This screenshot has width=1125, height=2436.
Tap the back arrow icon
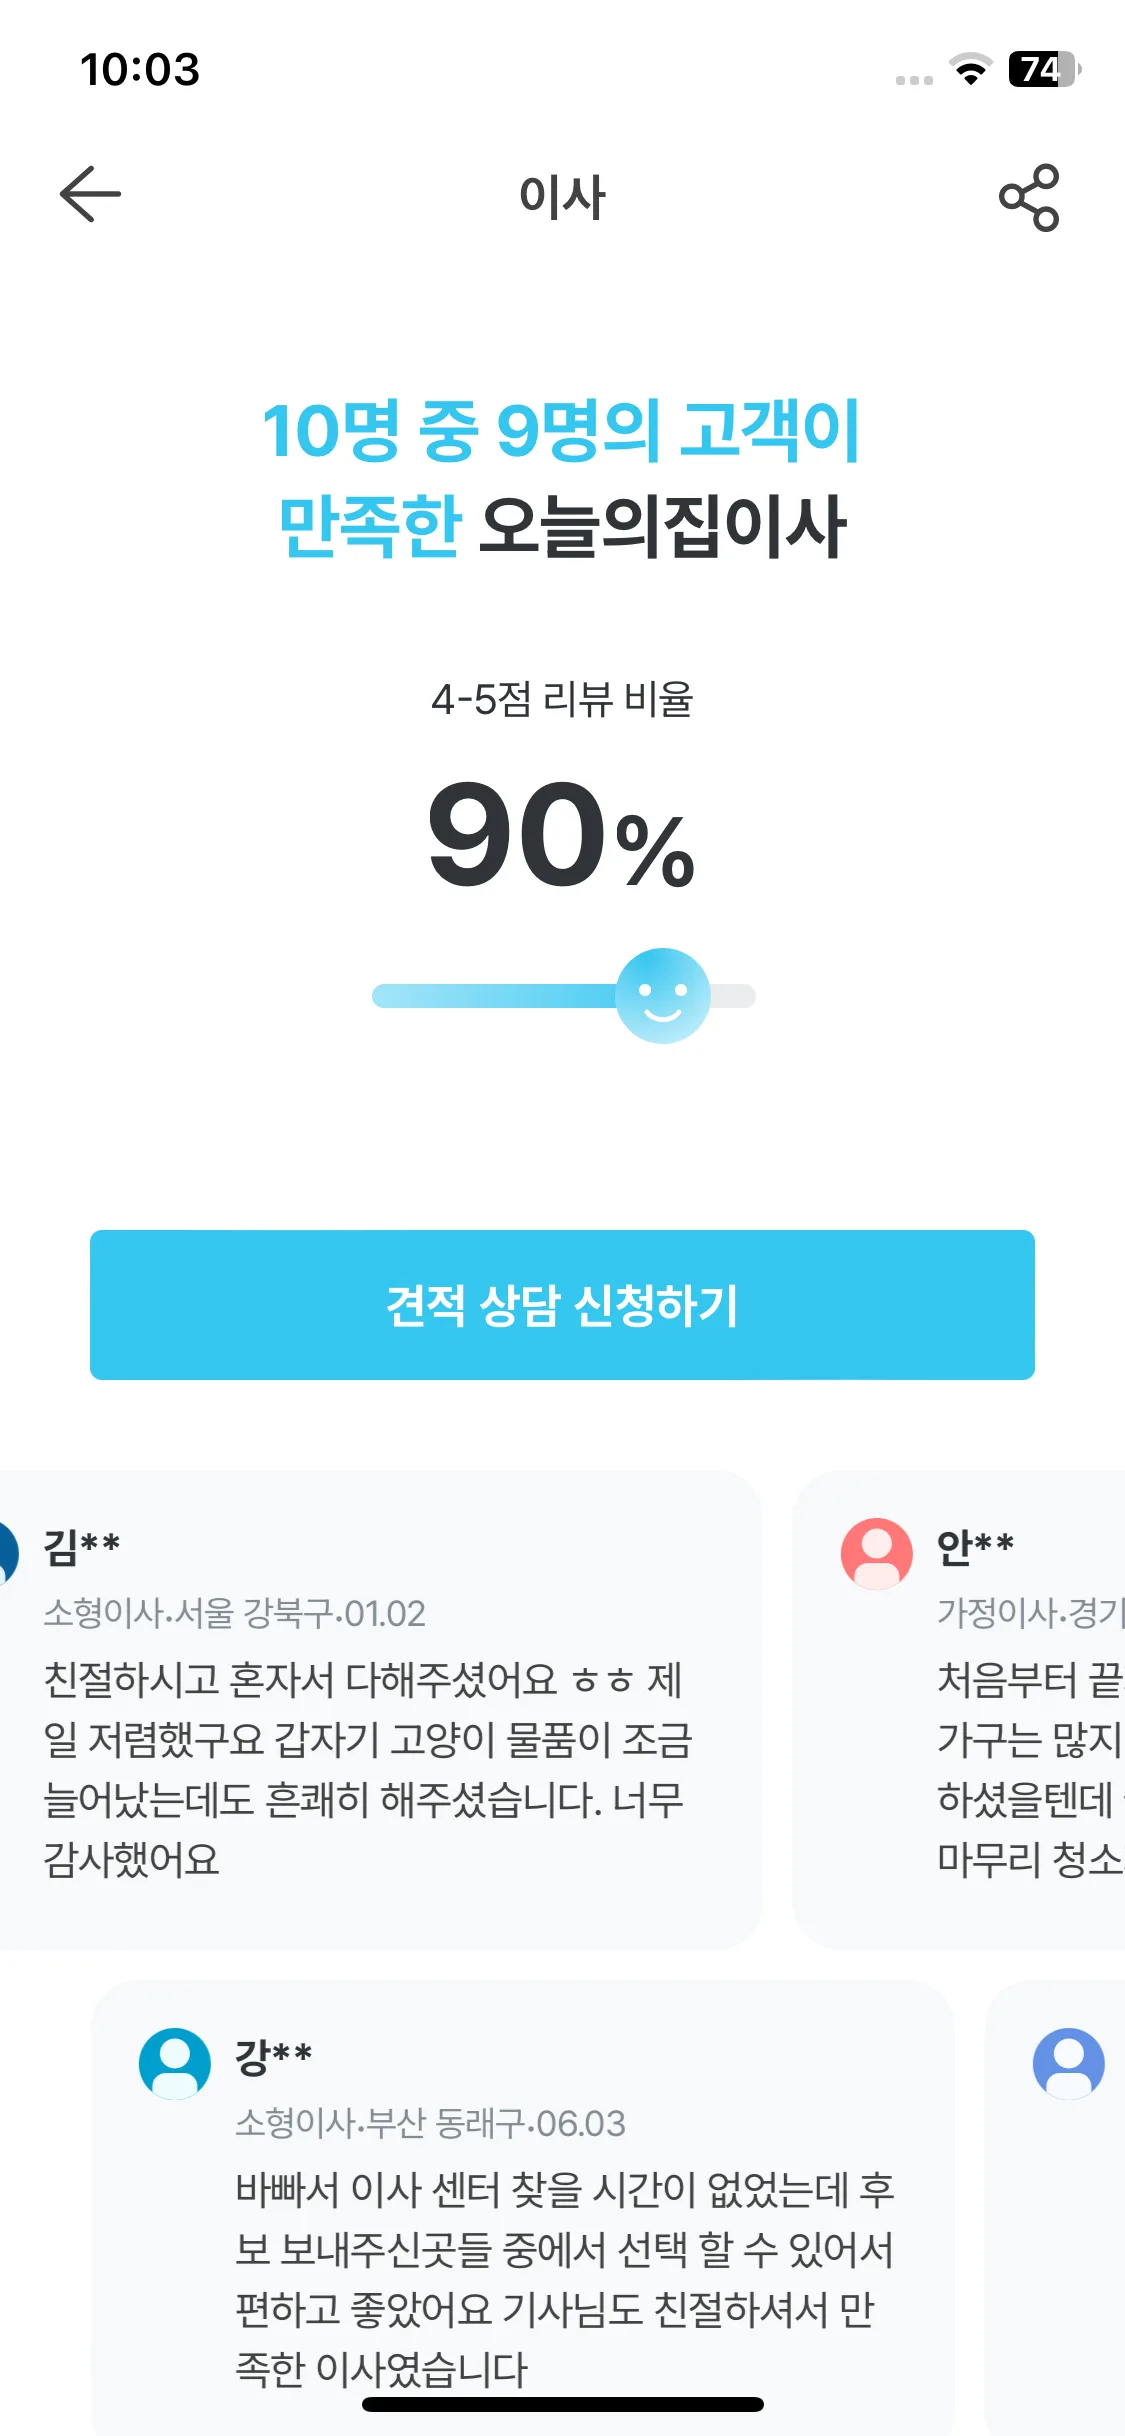click(x=90, y=194)
